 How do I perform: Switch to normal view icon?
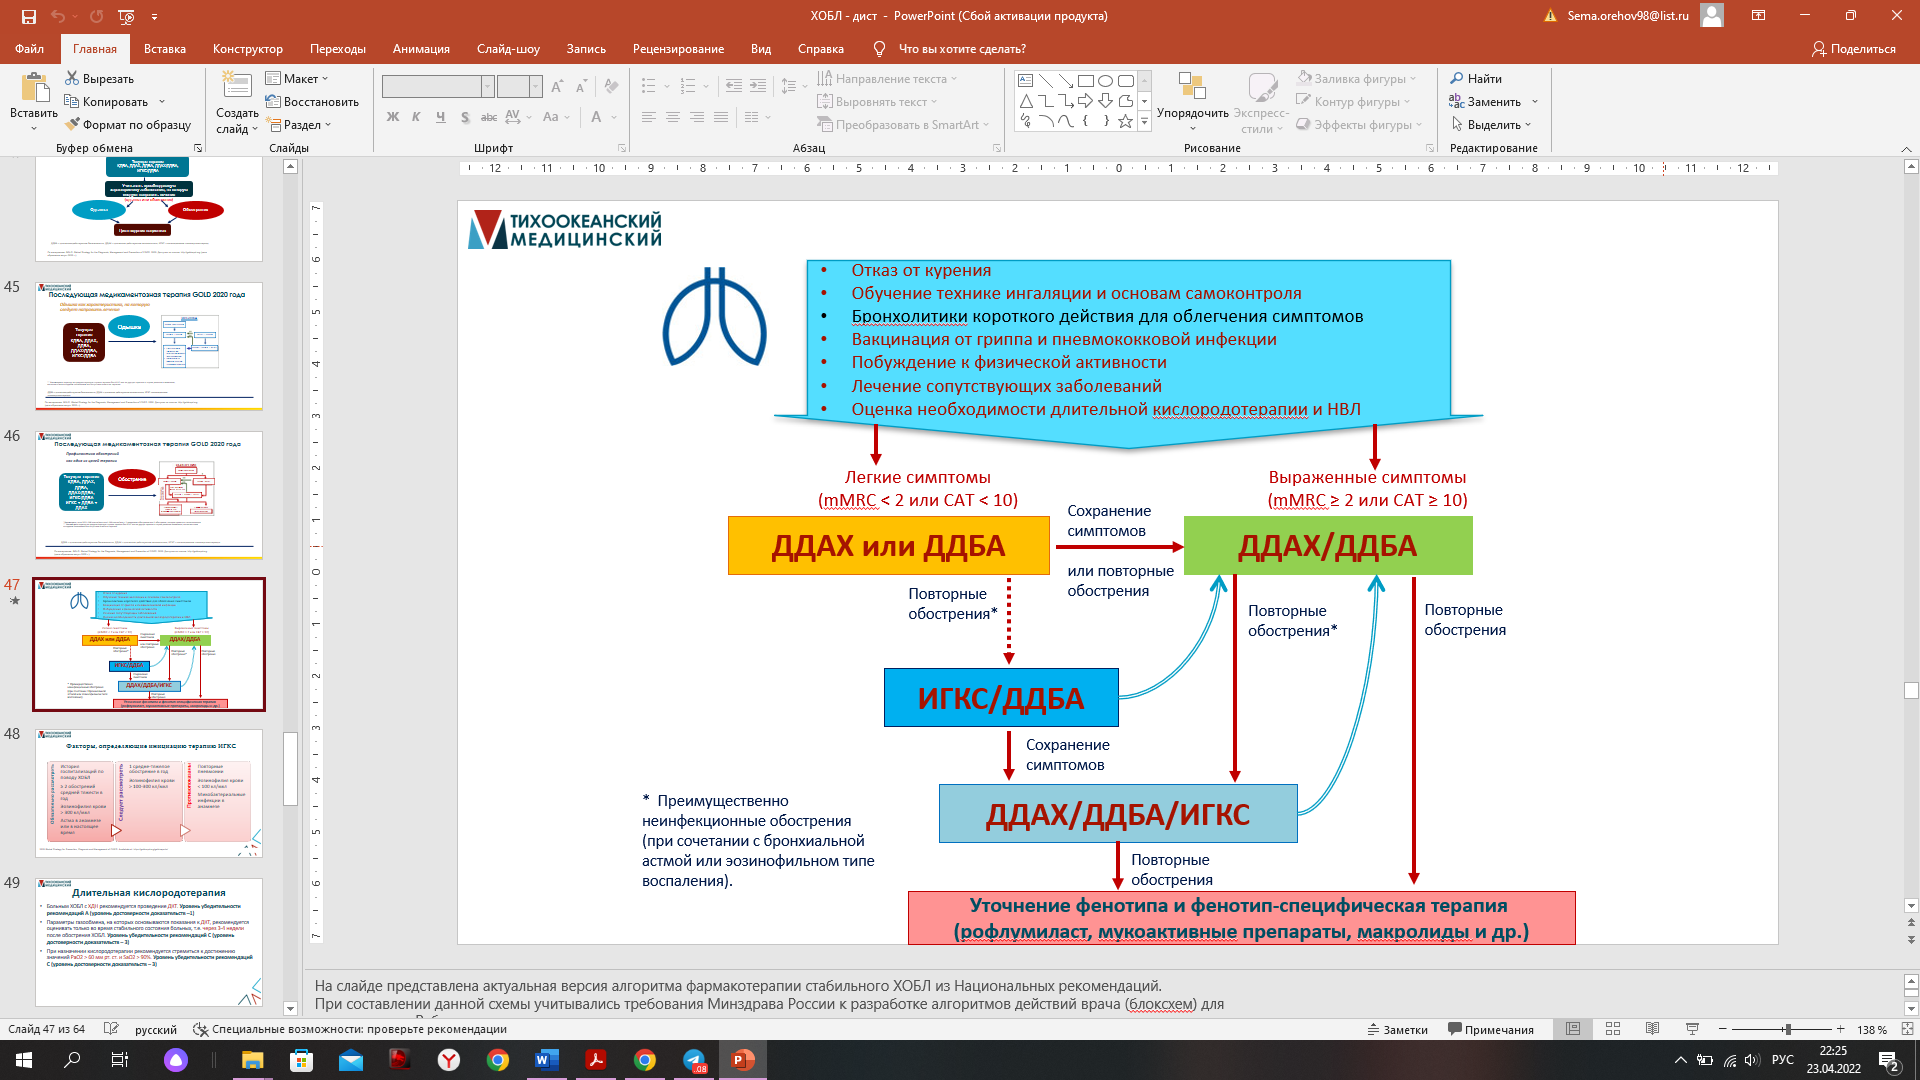[x=1573, y=1029]
